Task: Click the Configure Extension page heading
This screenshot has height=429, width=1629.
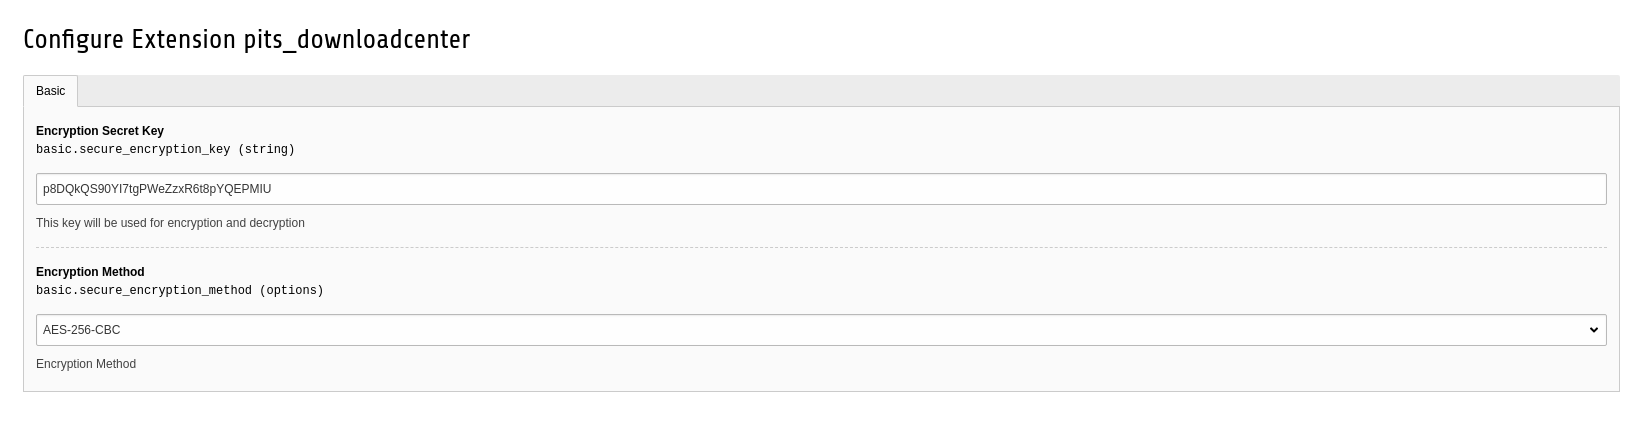Action: tap(246, 40)
